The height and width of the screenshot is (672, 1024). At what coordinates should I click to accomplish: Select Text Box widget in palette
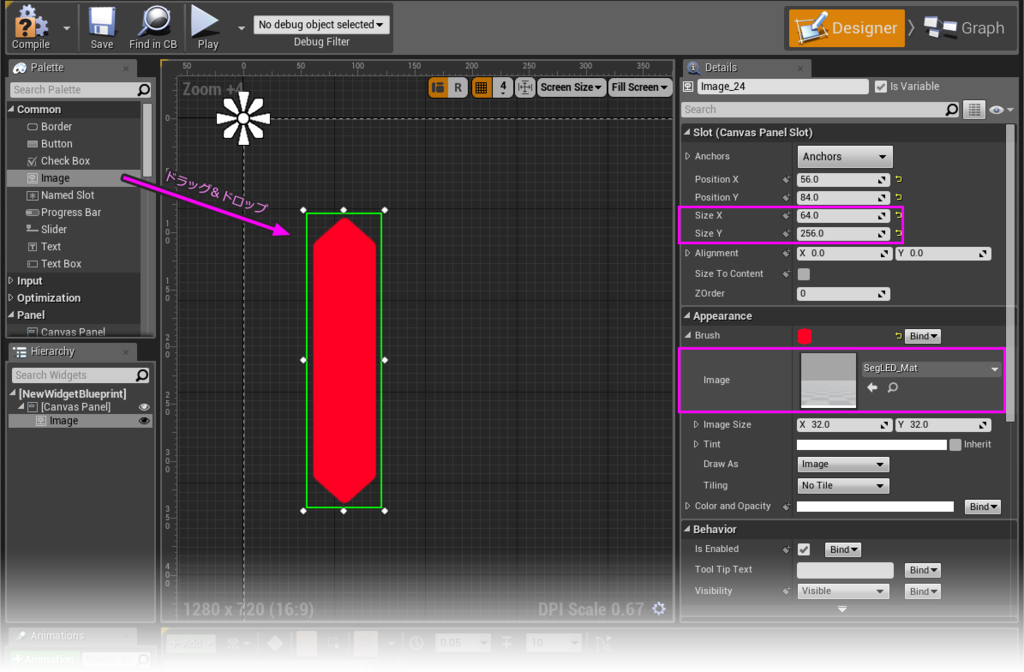(x=73, y=264)
